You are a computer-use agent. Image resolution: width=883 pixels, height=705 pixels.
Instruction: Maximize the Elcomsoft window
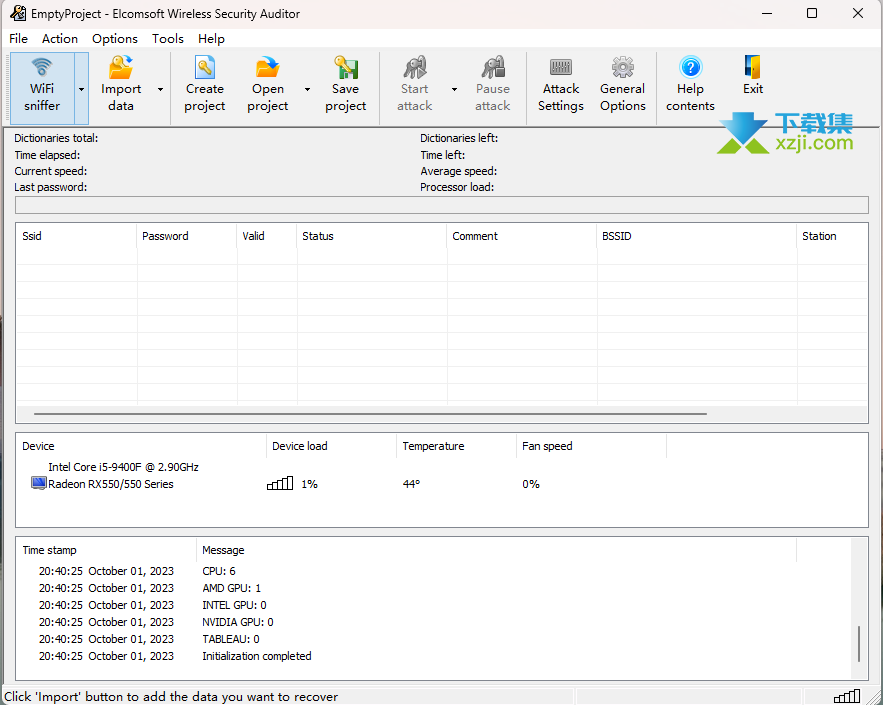[812, 13]
